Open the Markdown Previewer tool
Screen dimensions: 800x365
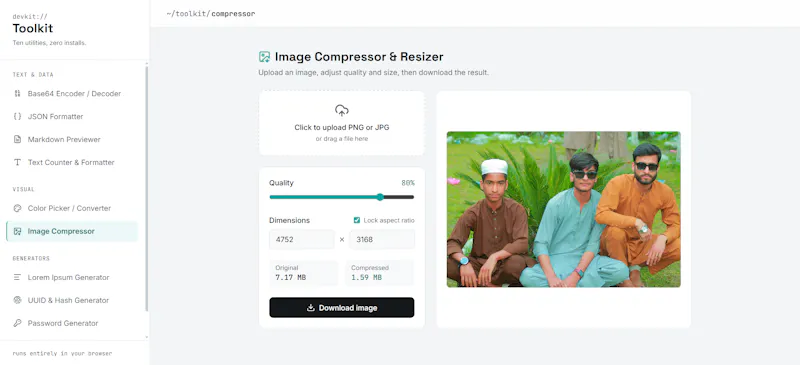pyautogui.click(x=72, y=139)
